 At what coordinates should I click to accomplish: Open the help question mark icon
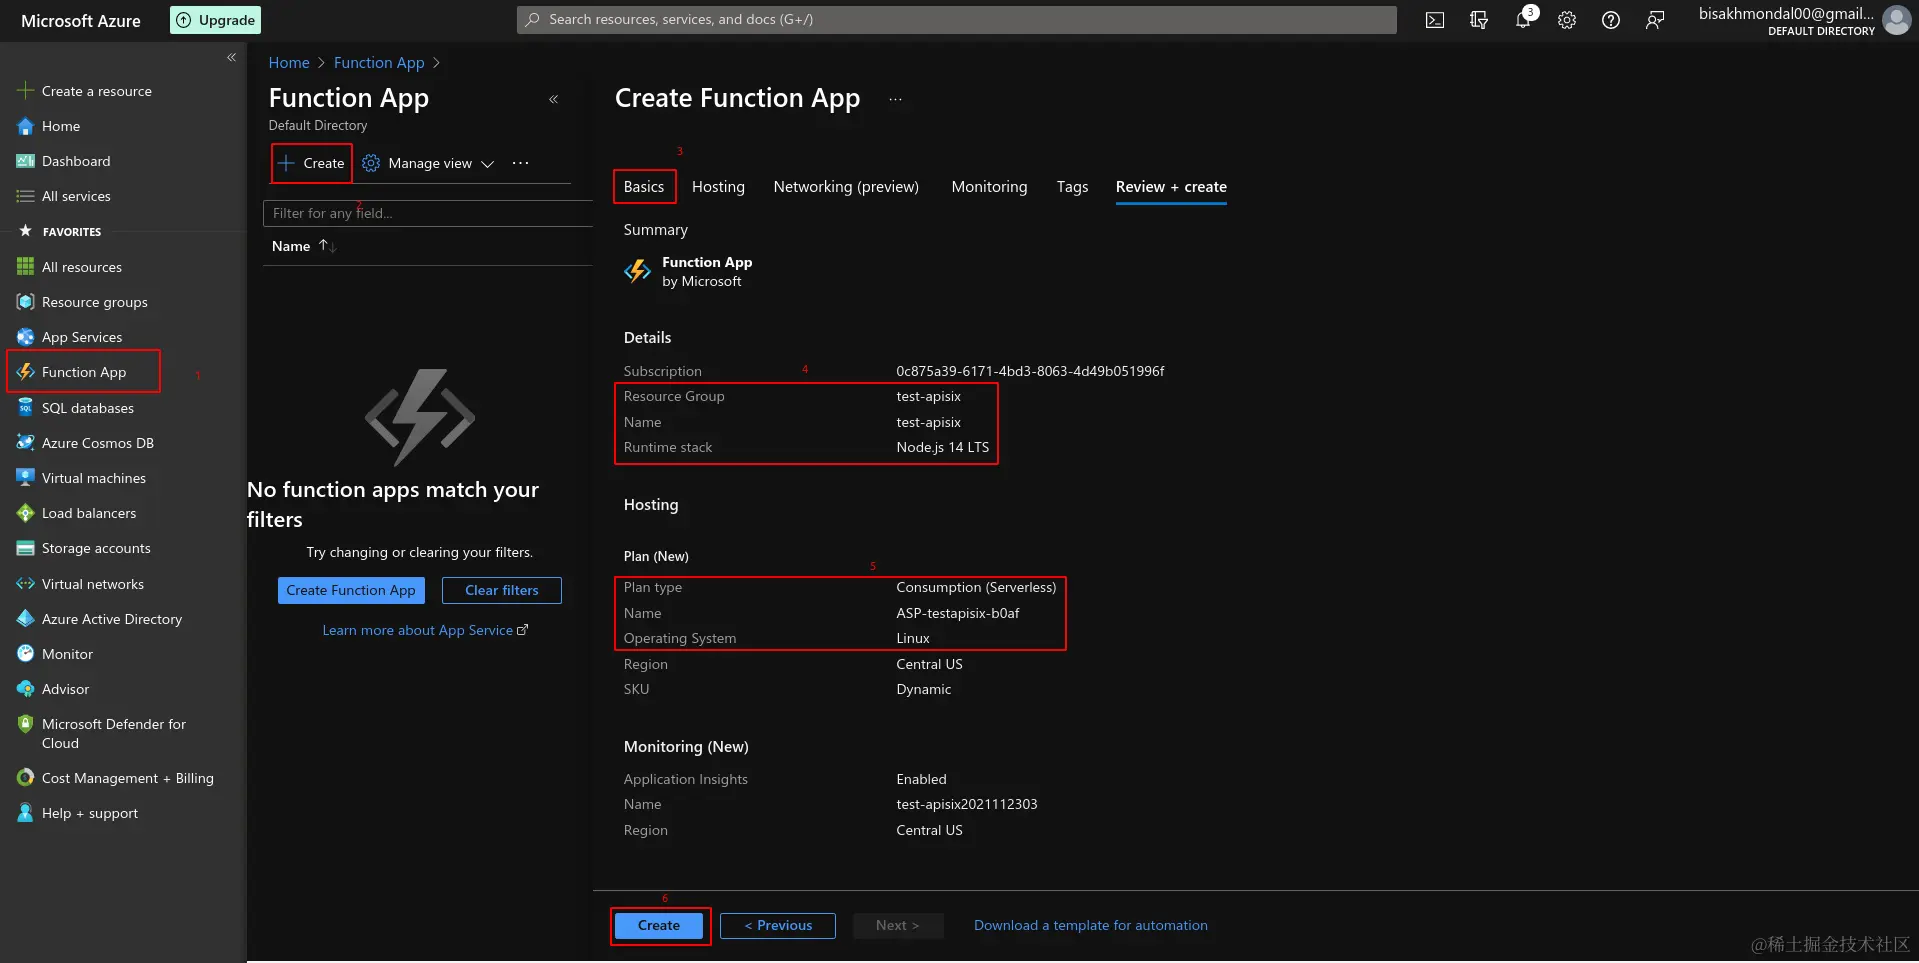pos(1611,20)
